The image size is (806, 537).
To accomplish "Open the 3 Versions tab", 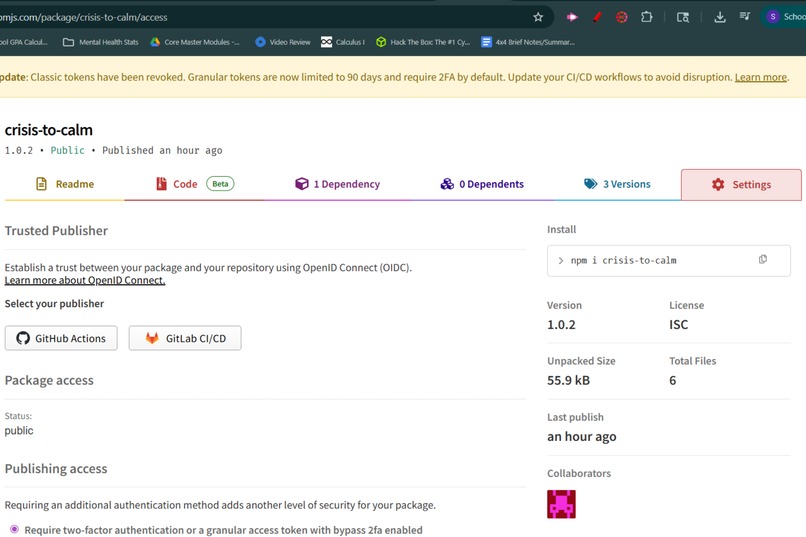I will 617,184.
